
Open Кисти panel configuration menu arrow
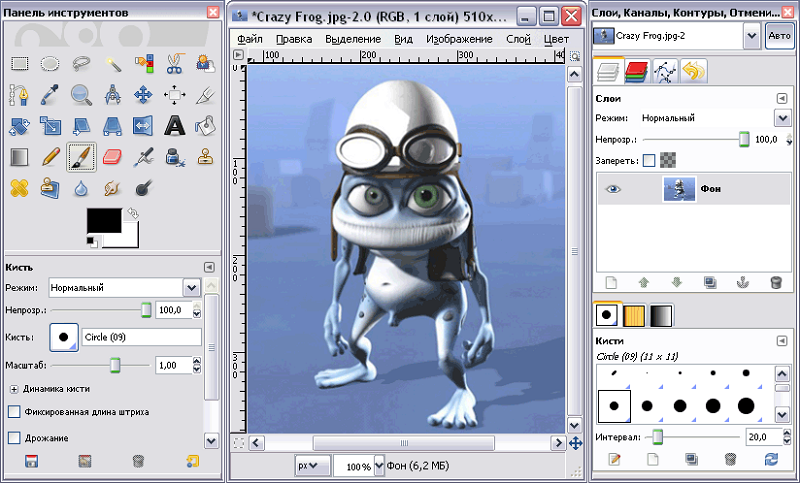pos(782,341)
